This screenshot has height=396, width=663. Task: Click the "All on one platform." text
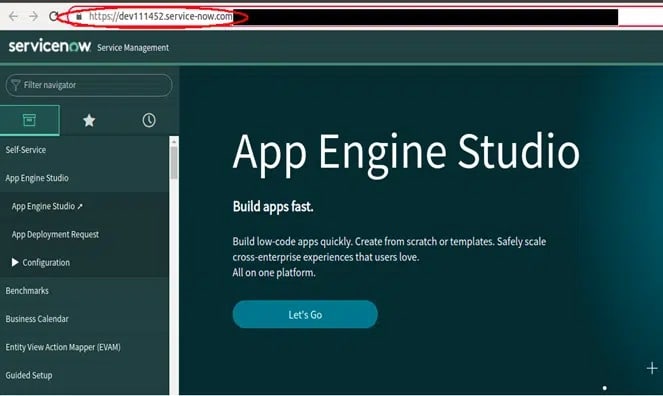click(274, 273)
